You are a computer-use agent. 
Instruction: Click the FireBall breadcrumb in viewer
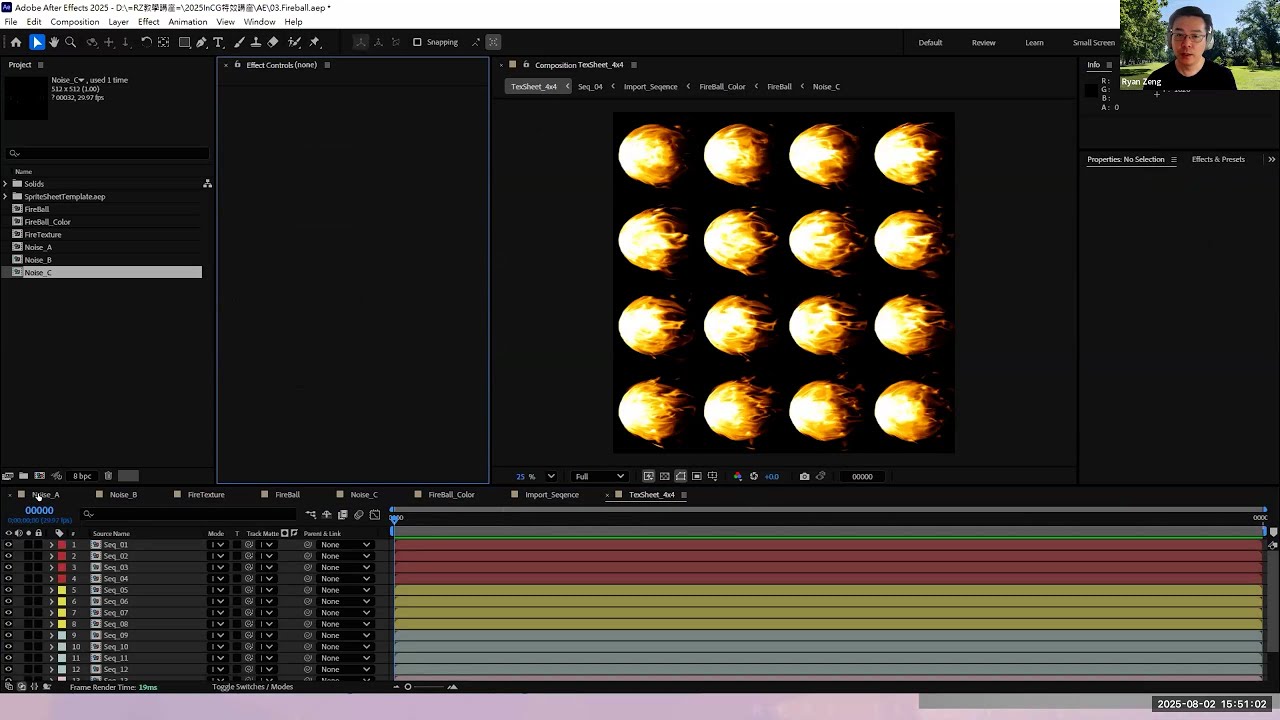(x=779, y=86)
